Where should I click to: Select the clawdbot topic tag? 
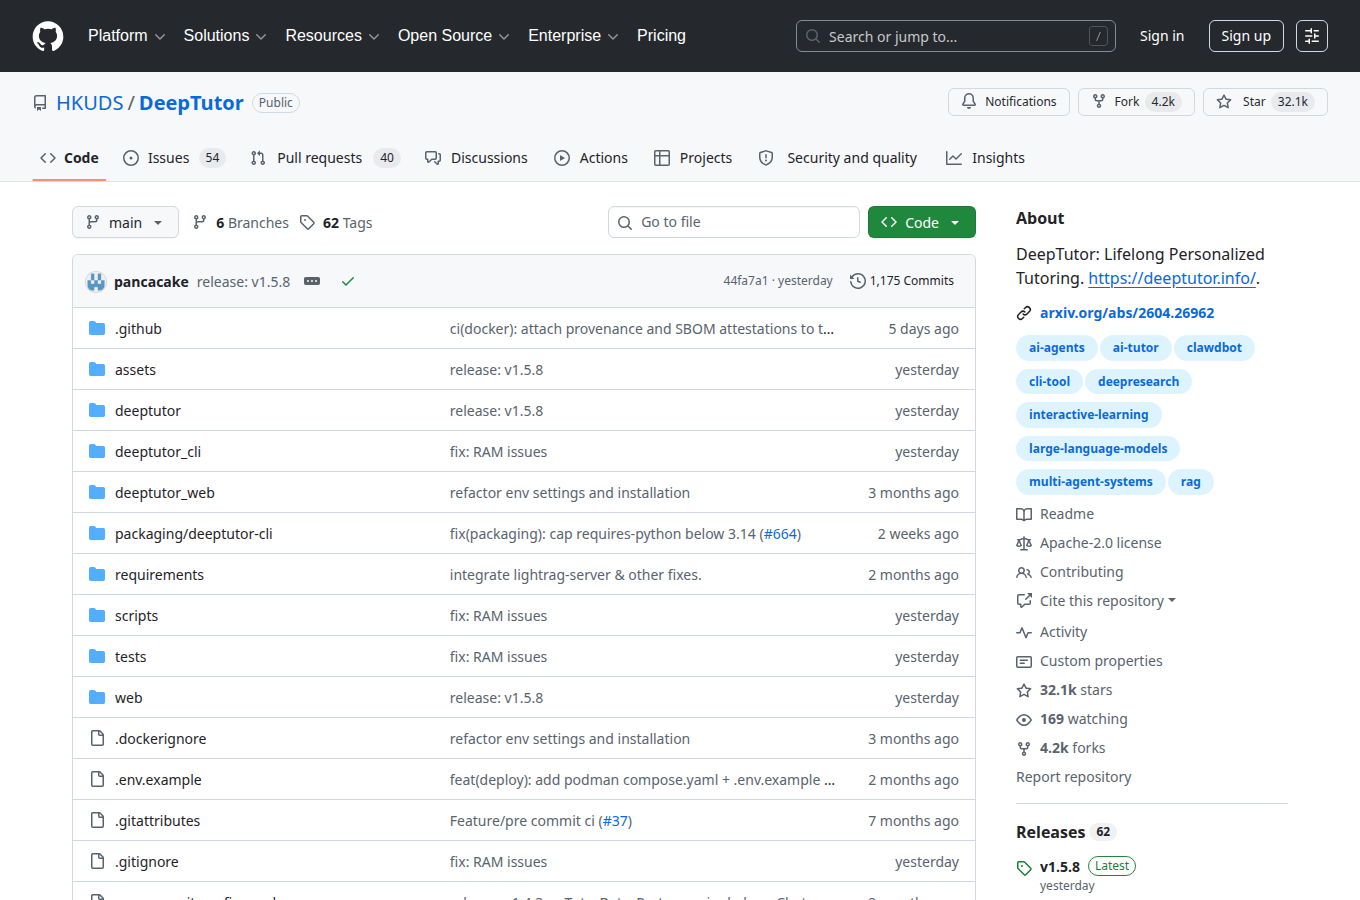pos(1214,348)
